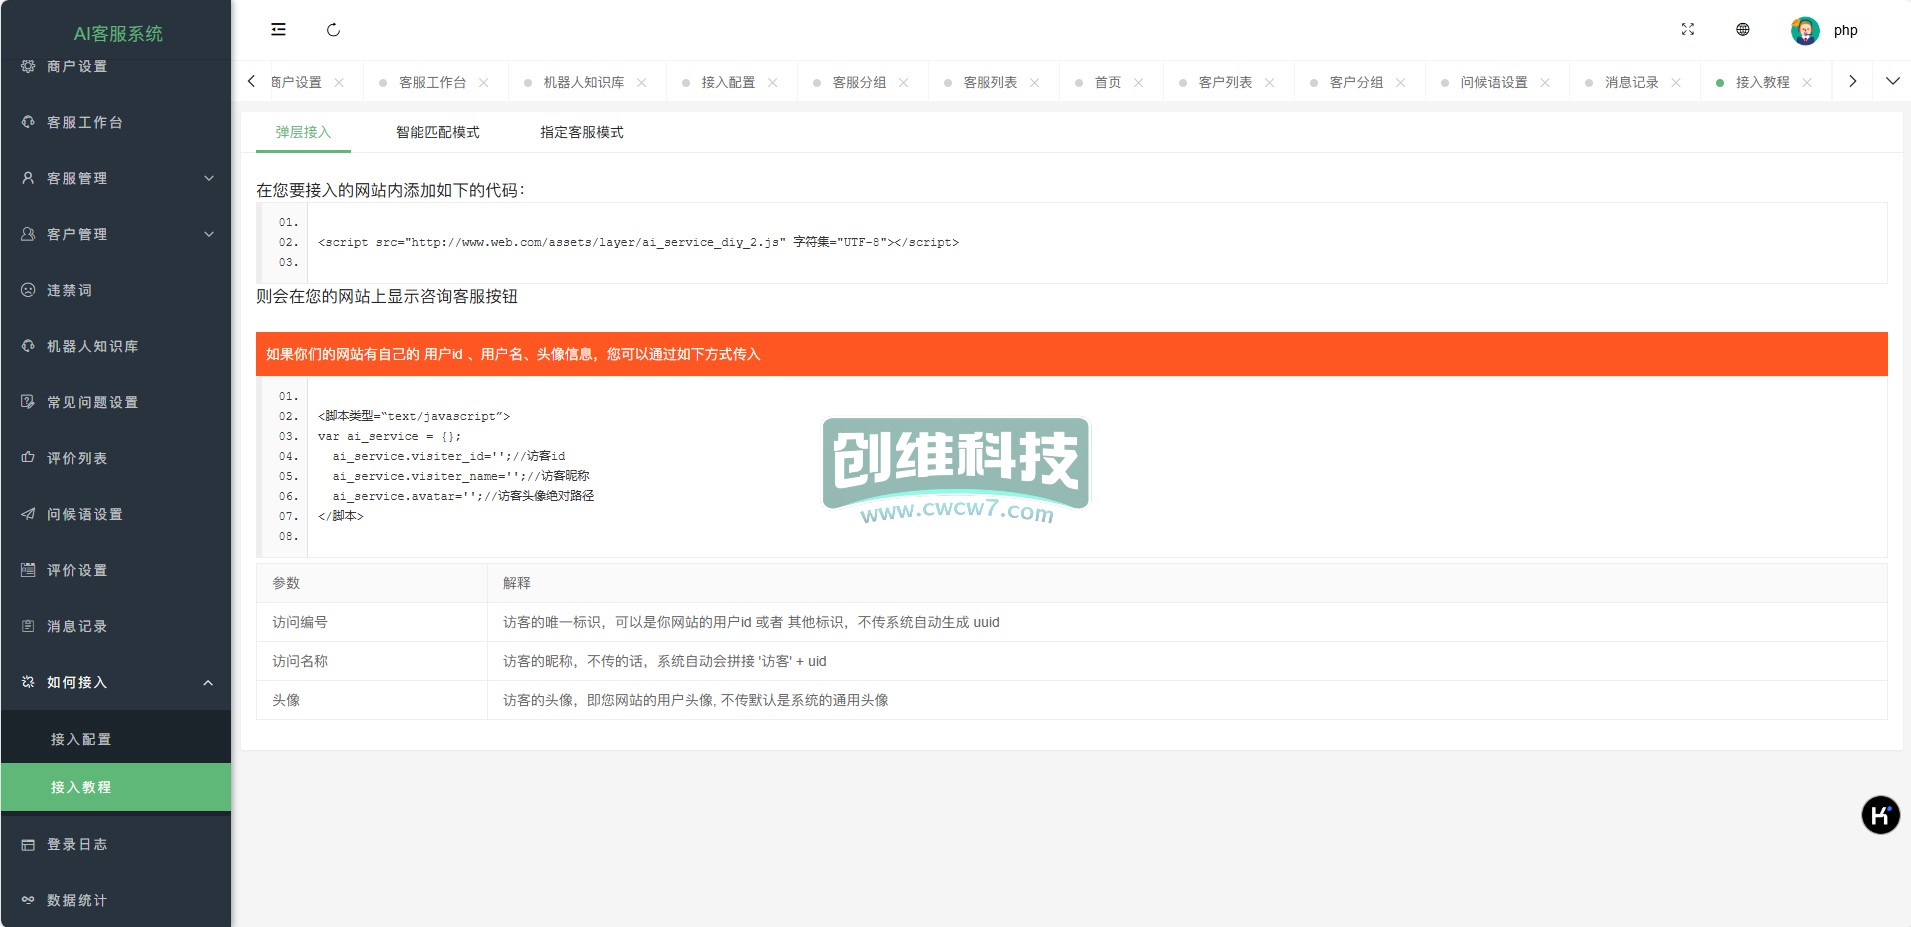Close the 接入配置 tab
This screenshot has width=1911, height=927.
773,82
